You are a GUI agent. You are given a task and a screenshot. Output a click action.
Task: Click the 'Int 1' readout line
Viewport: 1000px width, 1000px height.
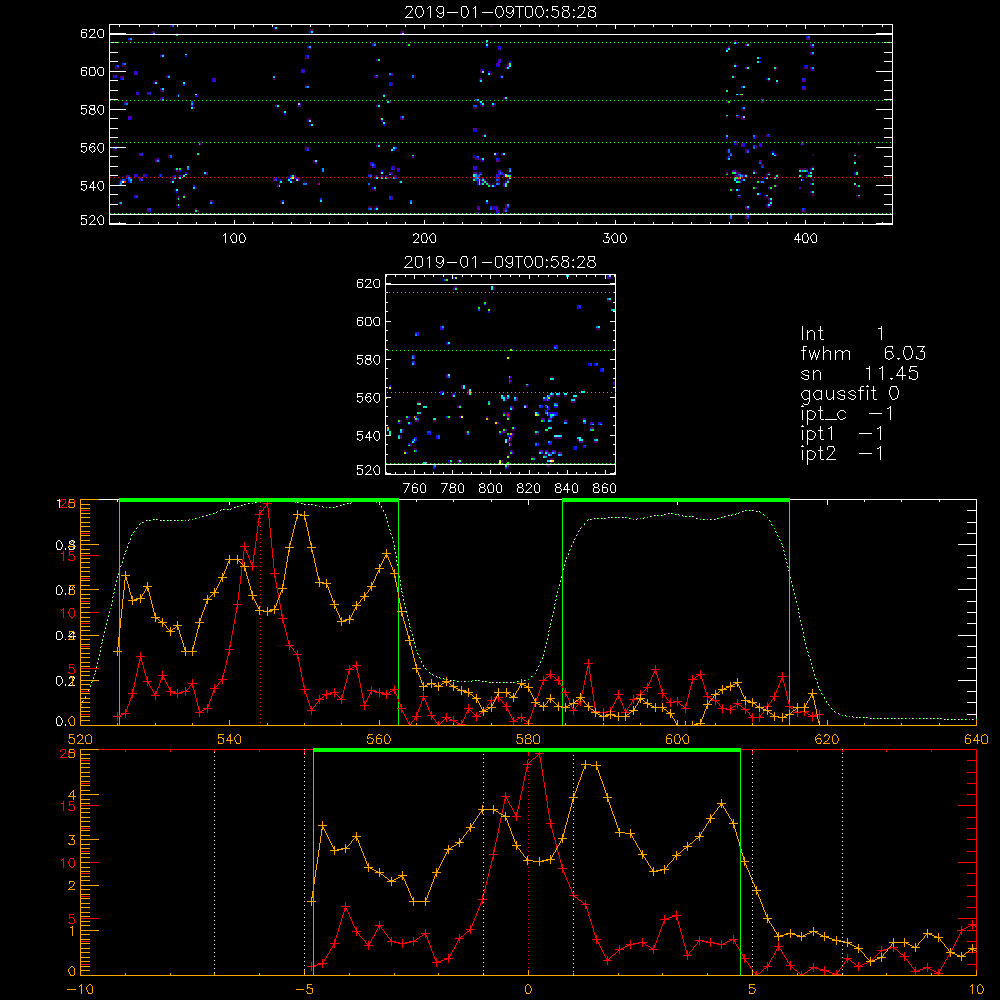(842, 334)
